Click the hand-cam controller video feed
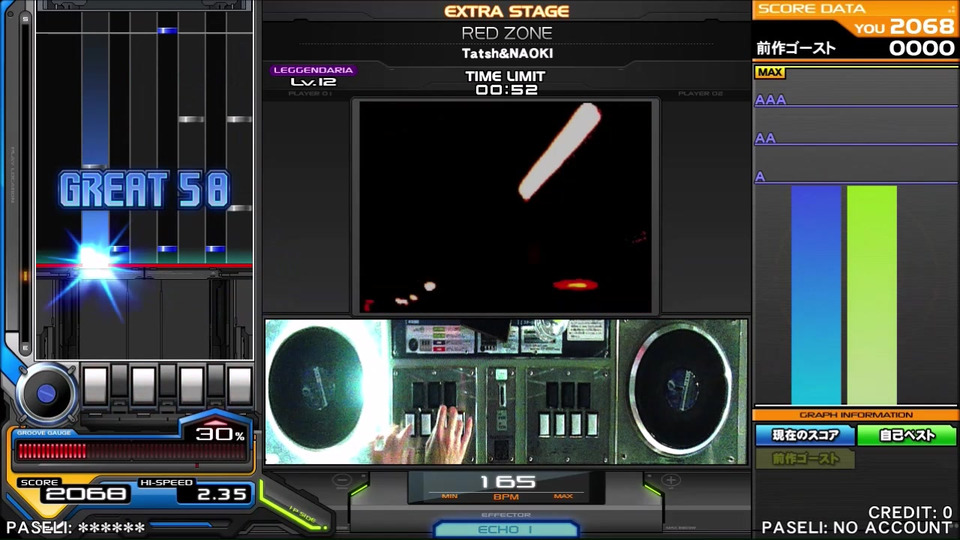The image size is (960, 540). [x=506, y=391]
